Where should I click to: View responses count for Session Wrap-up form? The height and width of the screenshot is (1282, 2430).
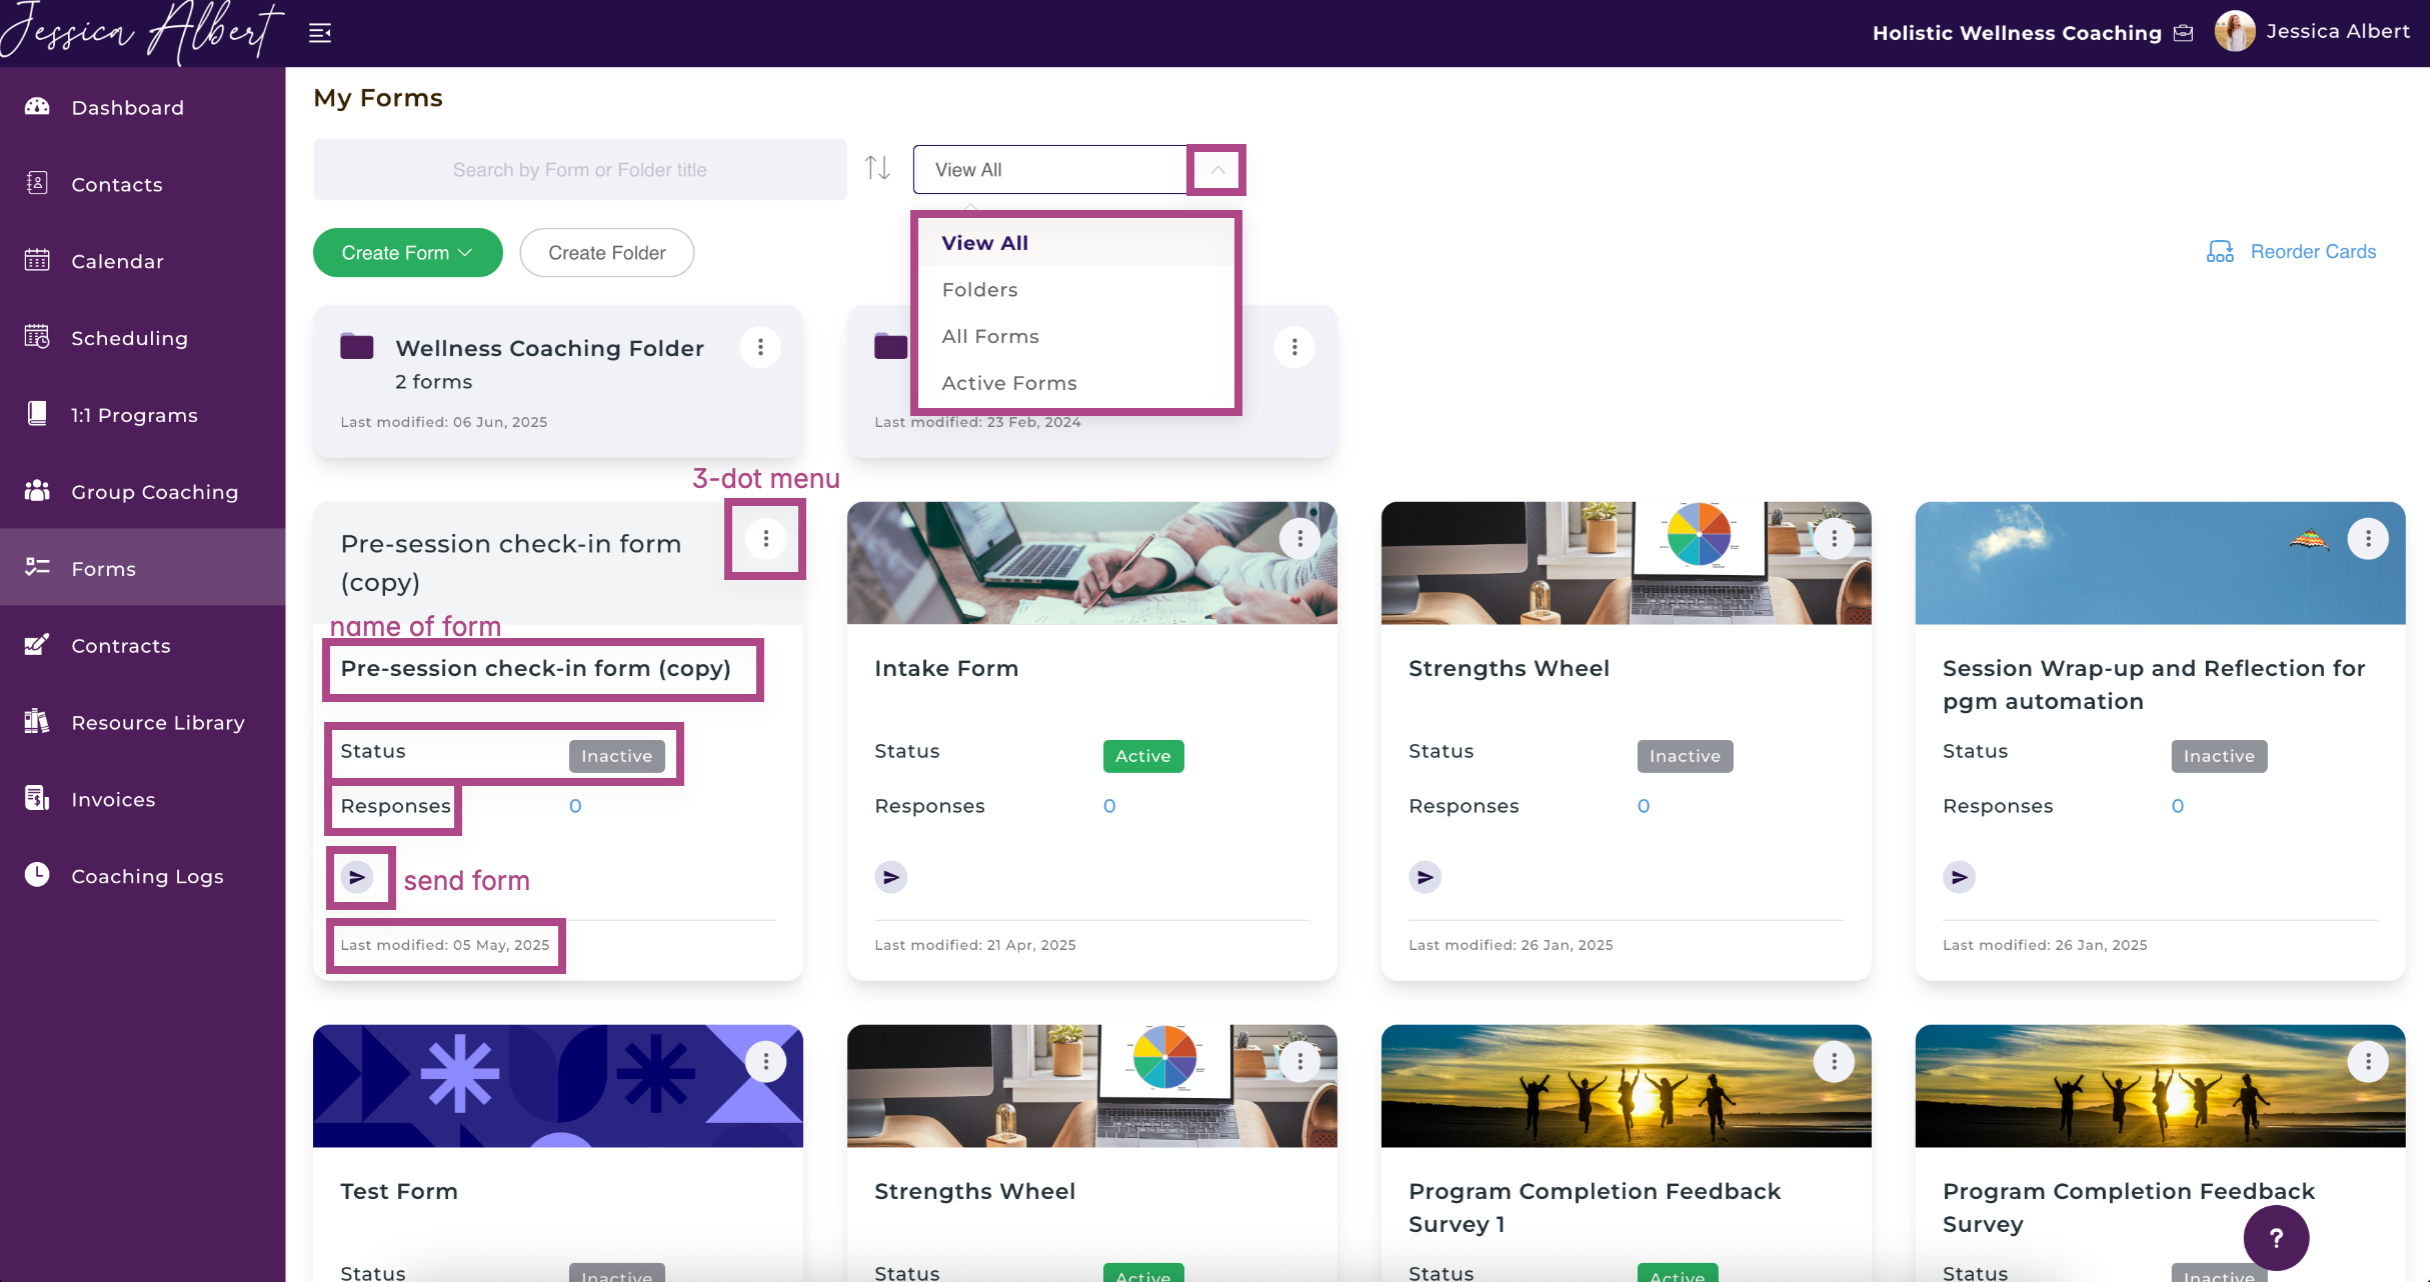pyautogui.click(x=2177, y=806)
